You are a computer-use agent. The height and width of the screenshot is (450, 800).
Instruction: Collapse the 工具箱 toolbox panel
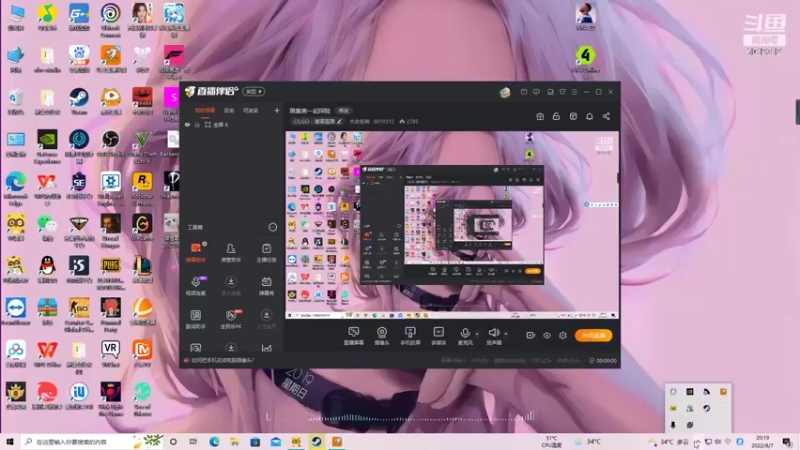(x=273, y=227)
